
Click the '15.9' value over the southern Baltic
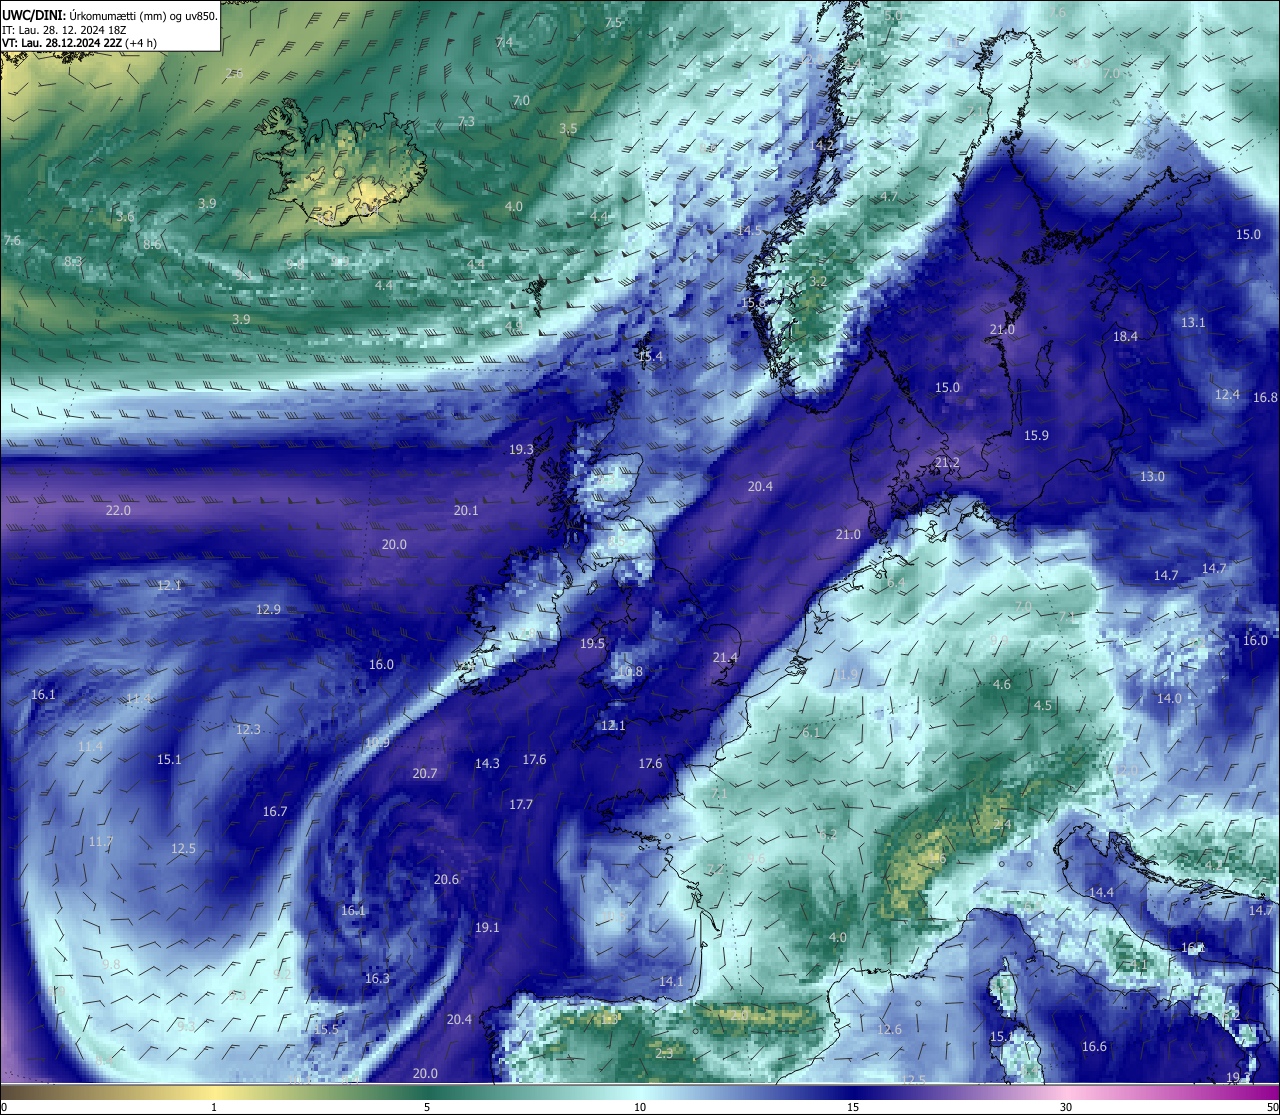coord(1036,435)
